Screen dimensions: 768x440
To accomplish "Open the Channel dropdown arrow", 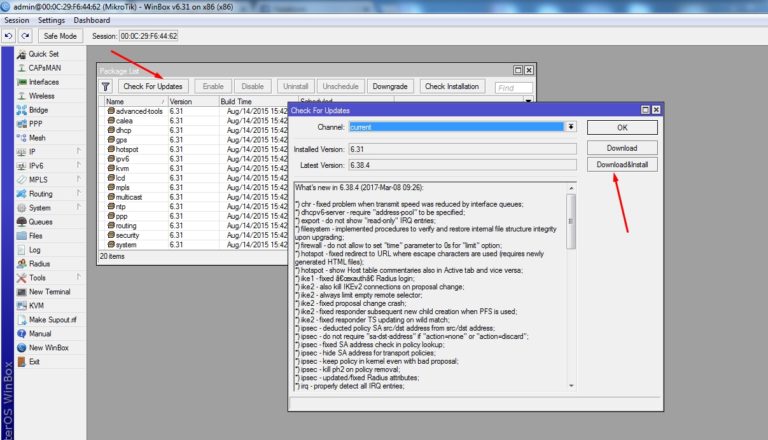I will click(x=570, y=127).
